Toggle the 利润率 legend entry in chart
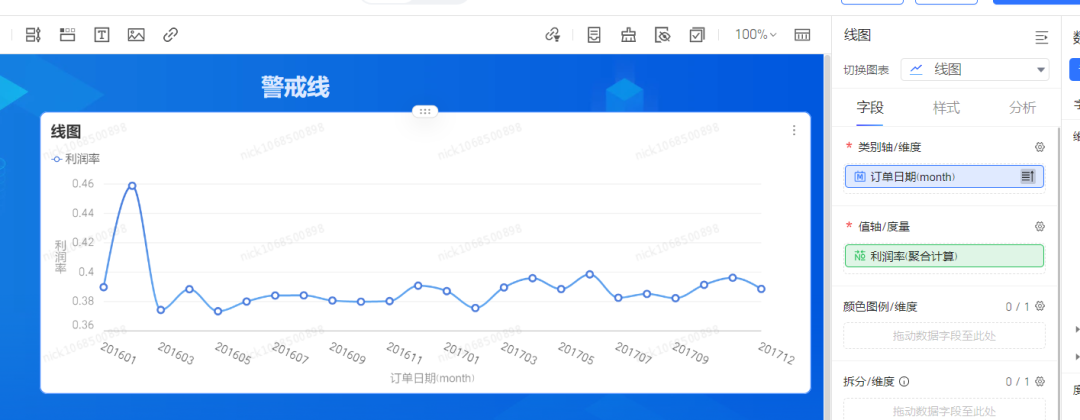This screenshot has width=1080, height=420. (76, 159)
